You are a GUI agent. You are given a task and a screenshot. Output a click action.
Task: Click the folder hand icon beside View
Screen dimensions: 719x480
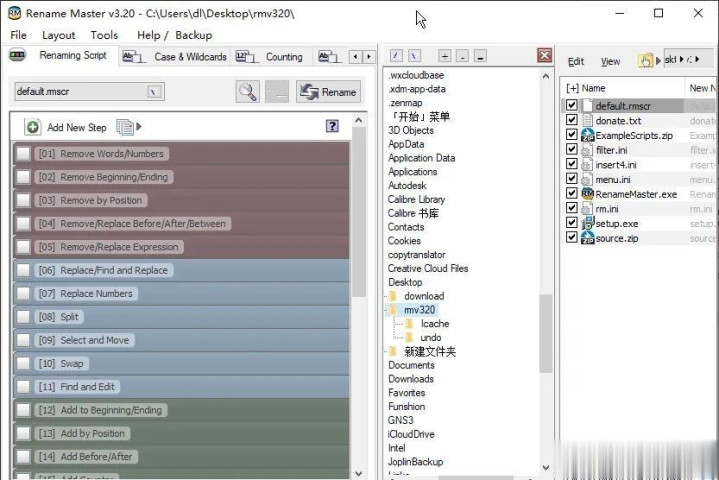point(646,61)
